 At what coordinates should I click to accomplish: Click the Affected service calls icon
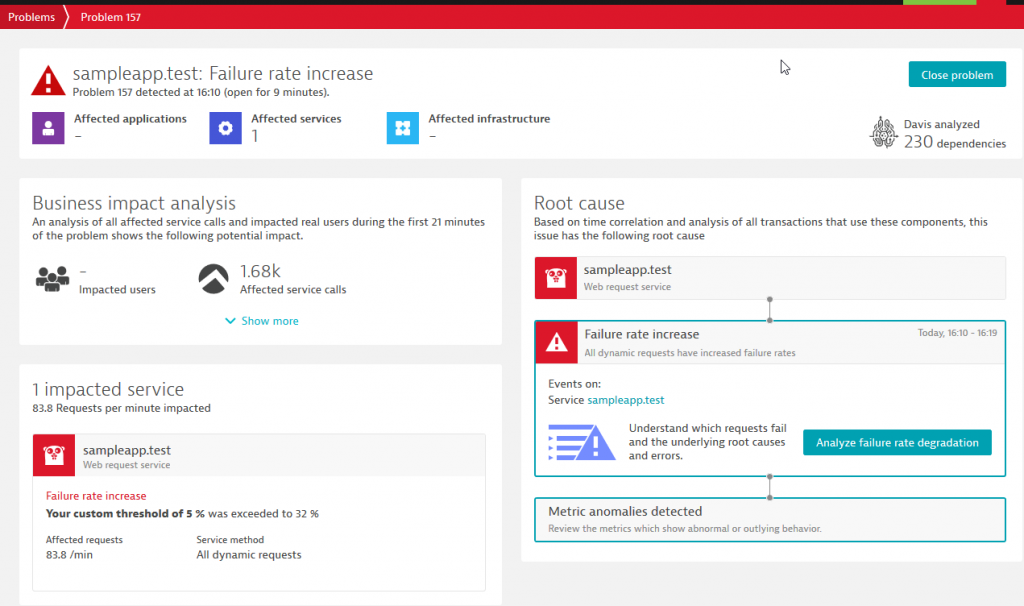tap(214, 278)
